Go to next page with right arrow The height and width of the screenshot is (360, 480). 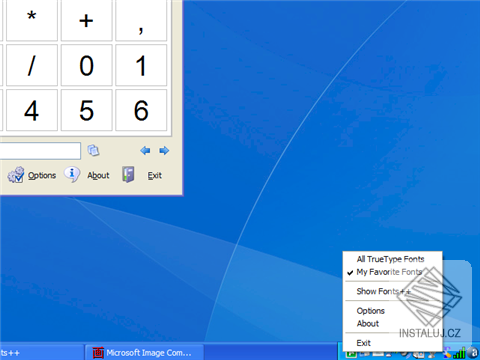(164, 151)
